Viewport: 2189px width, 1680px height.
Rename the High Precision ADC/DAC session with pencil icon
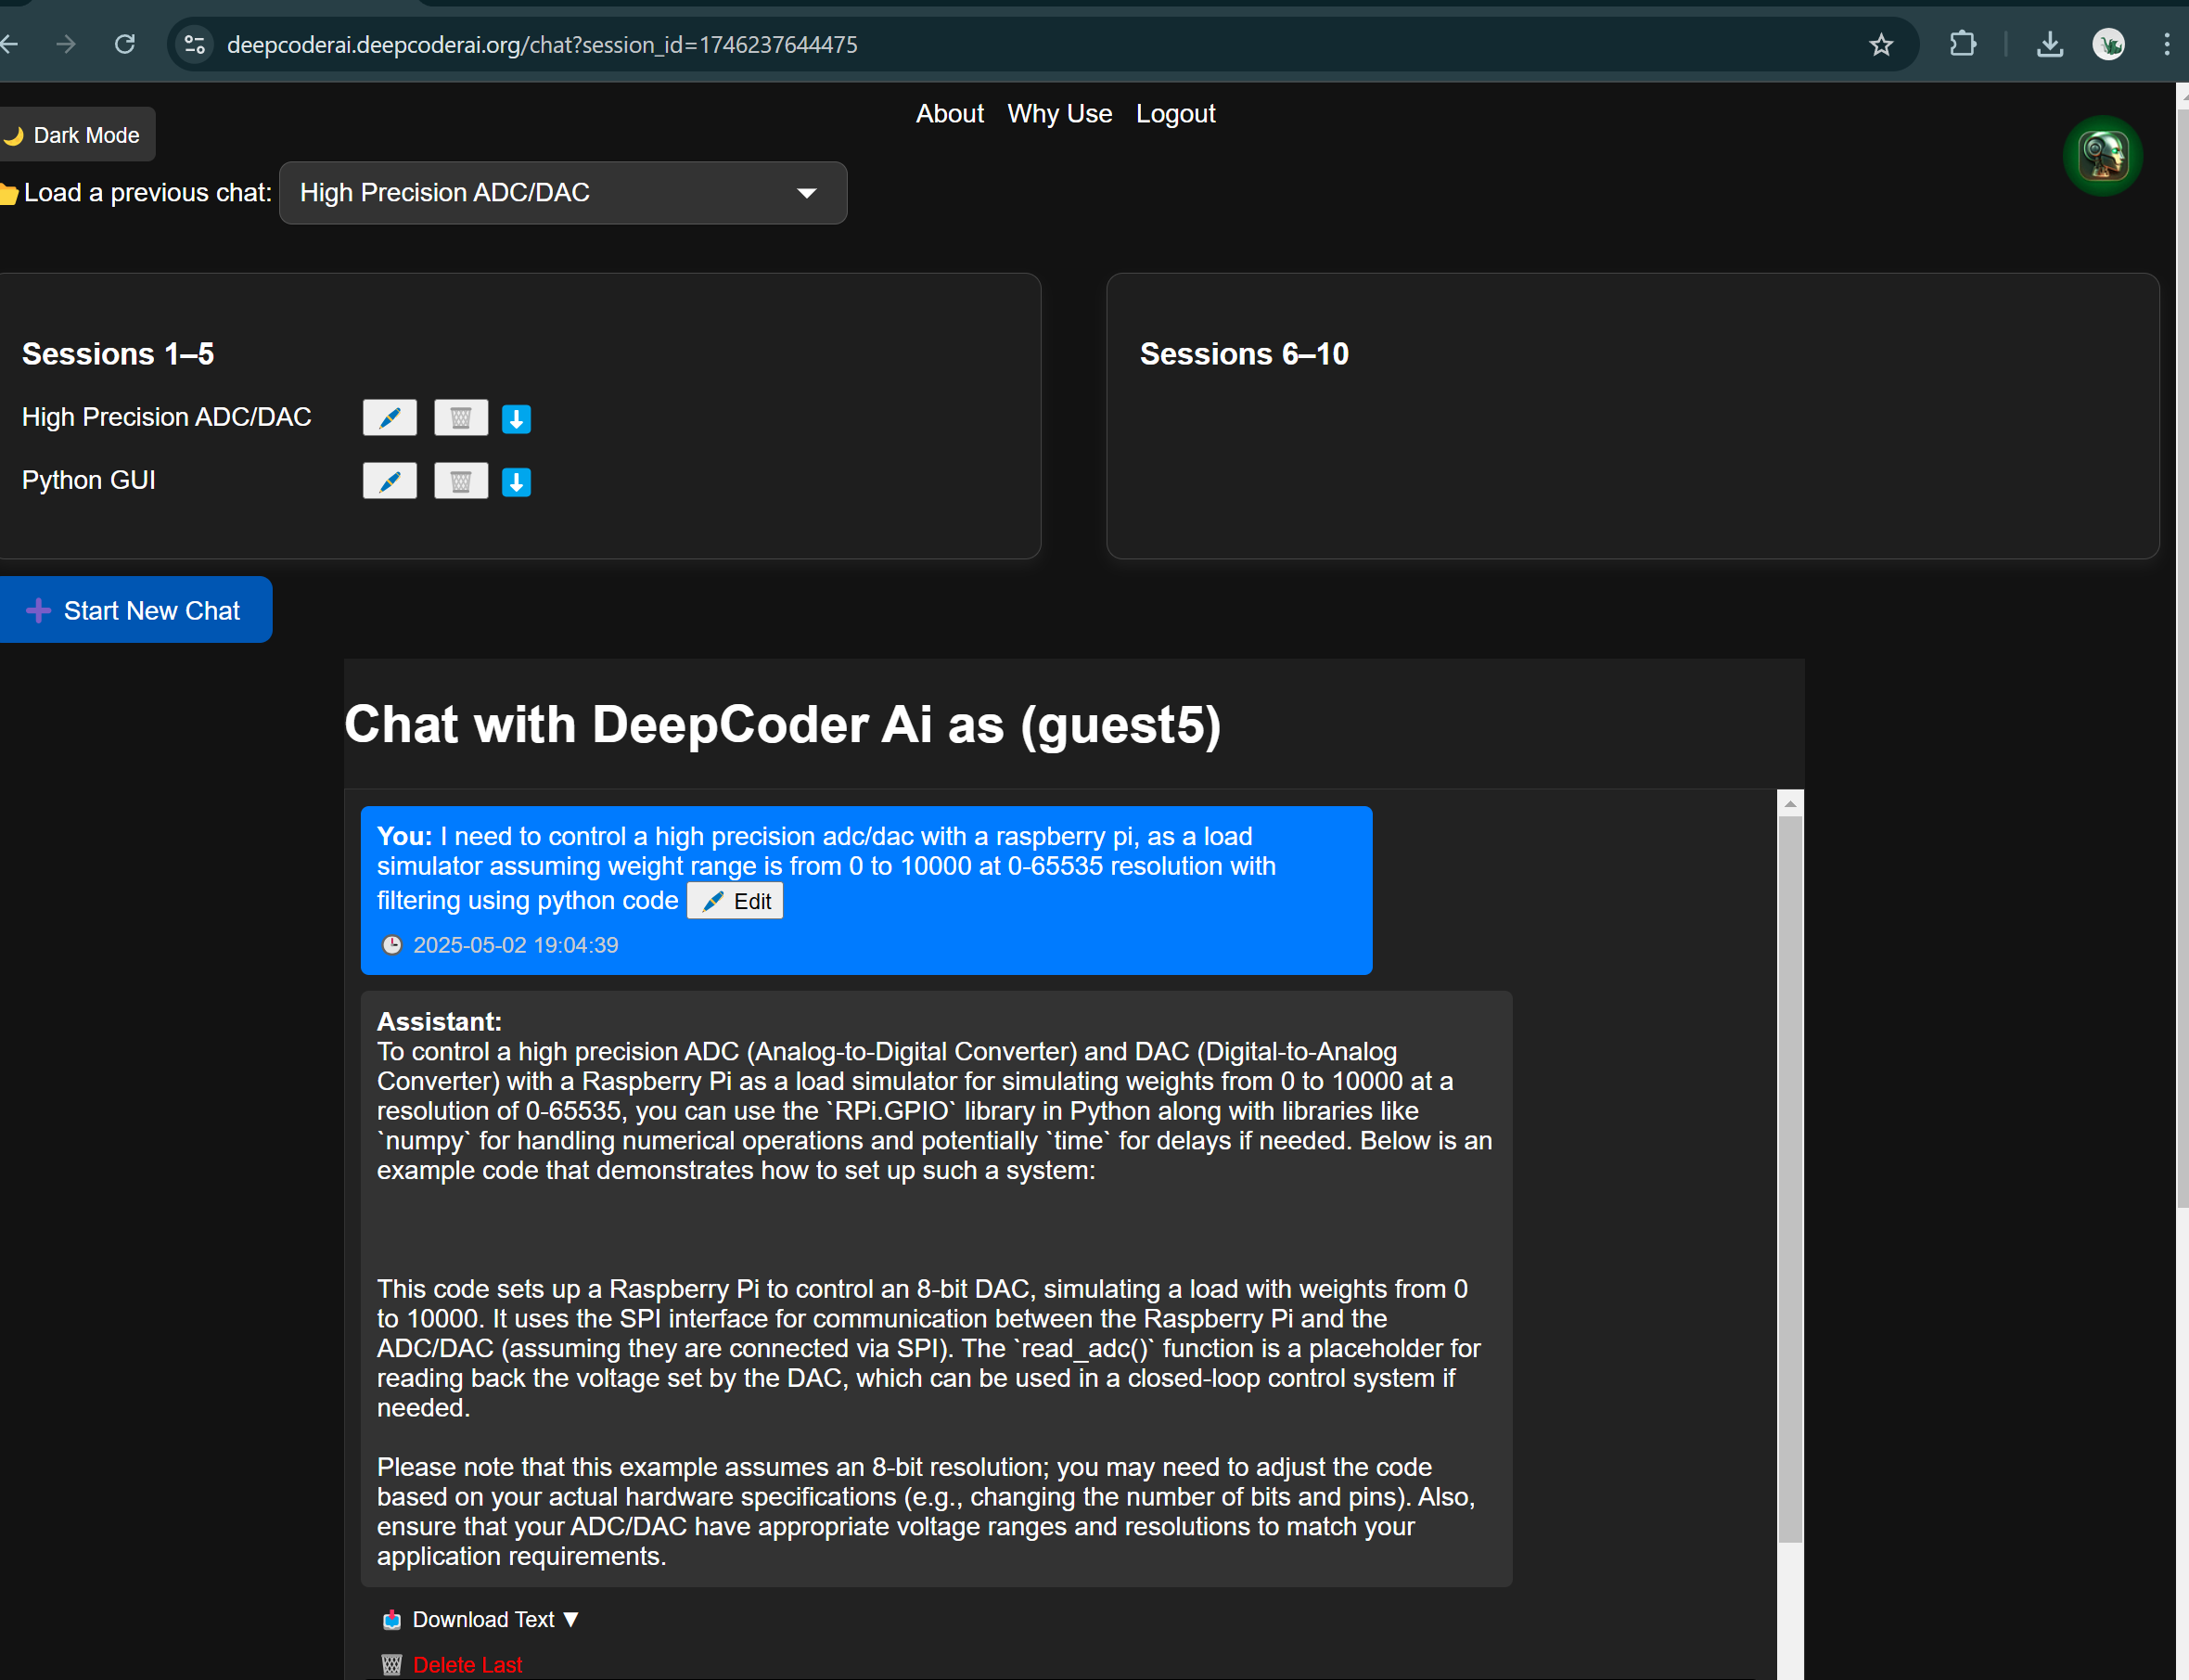tap(389, 418)
